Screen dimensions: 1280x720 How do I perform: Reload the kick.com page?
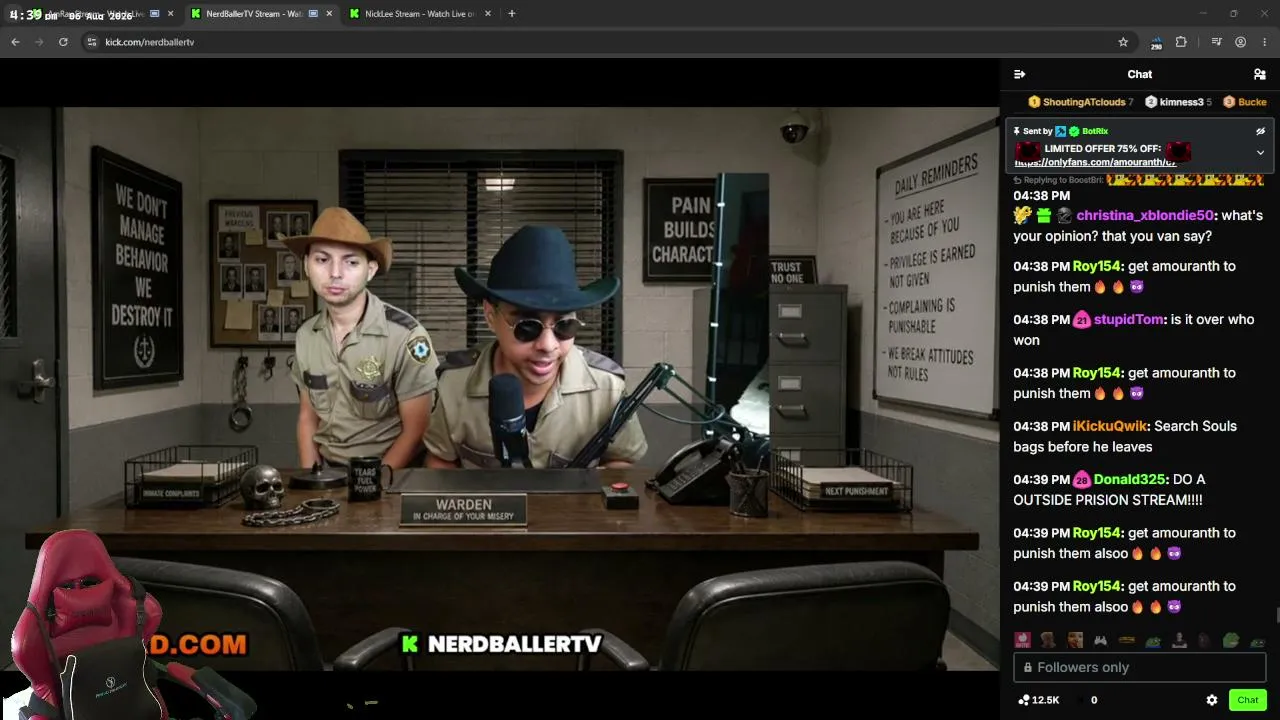(x=63, y=42)
